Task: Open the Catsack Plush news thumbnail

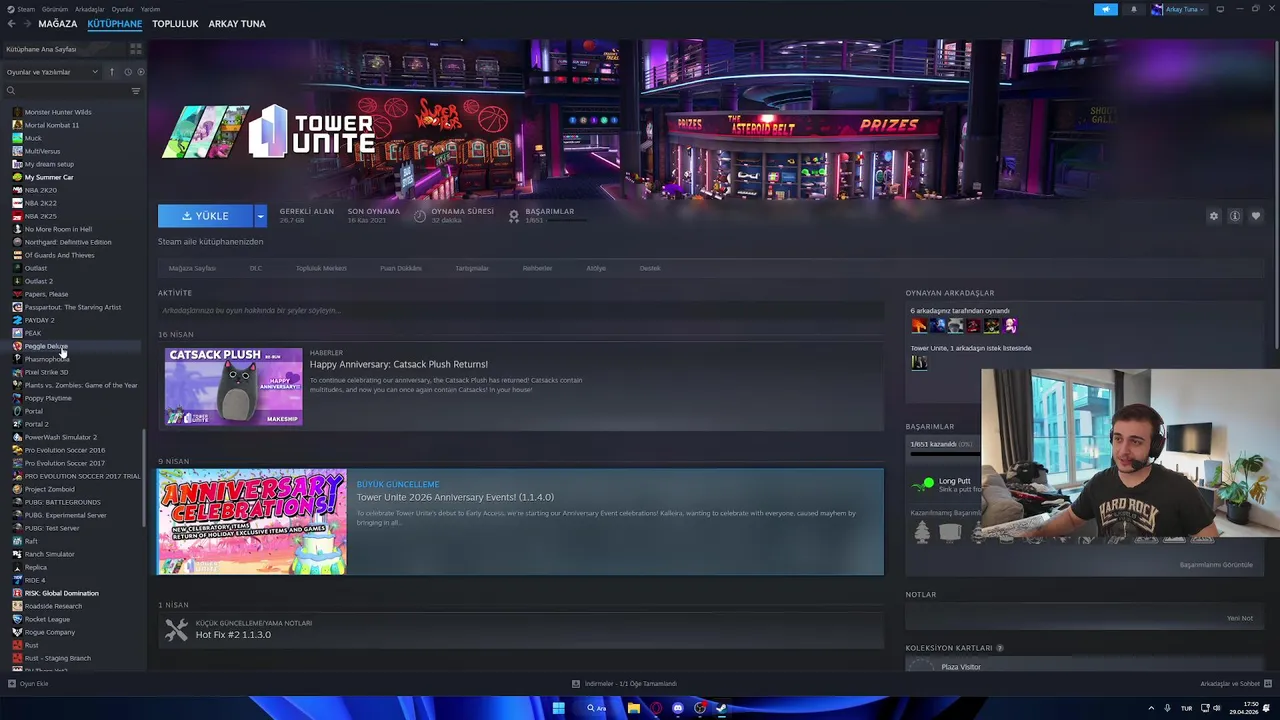Action: (234, 386)
